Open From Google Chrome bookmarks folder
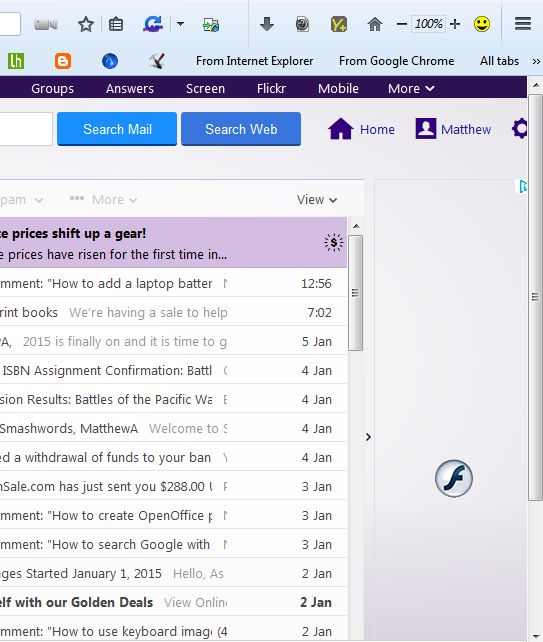Screen dimensions: 543x642 pyautogui.click(x=396, y=61)
